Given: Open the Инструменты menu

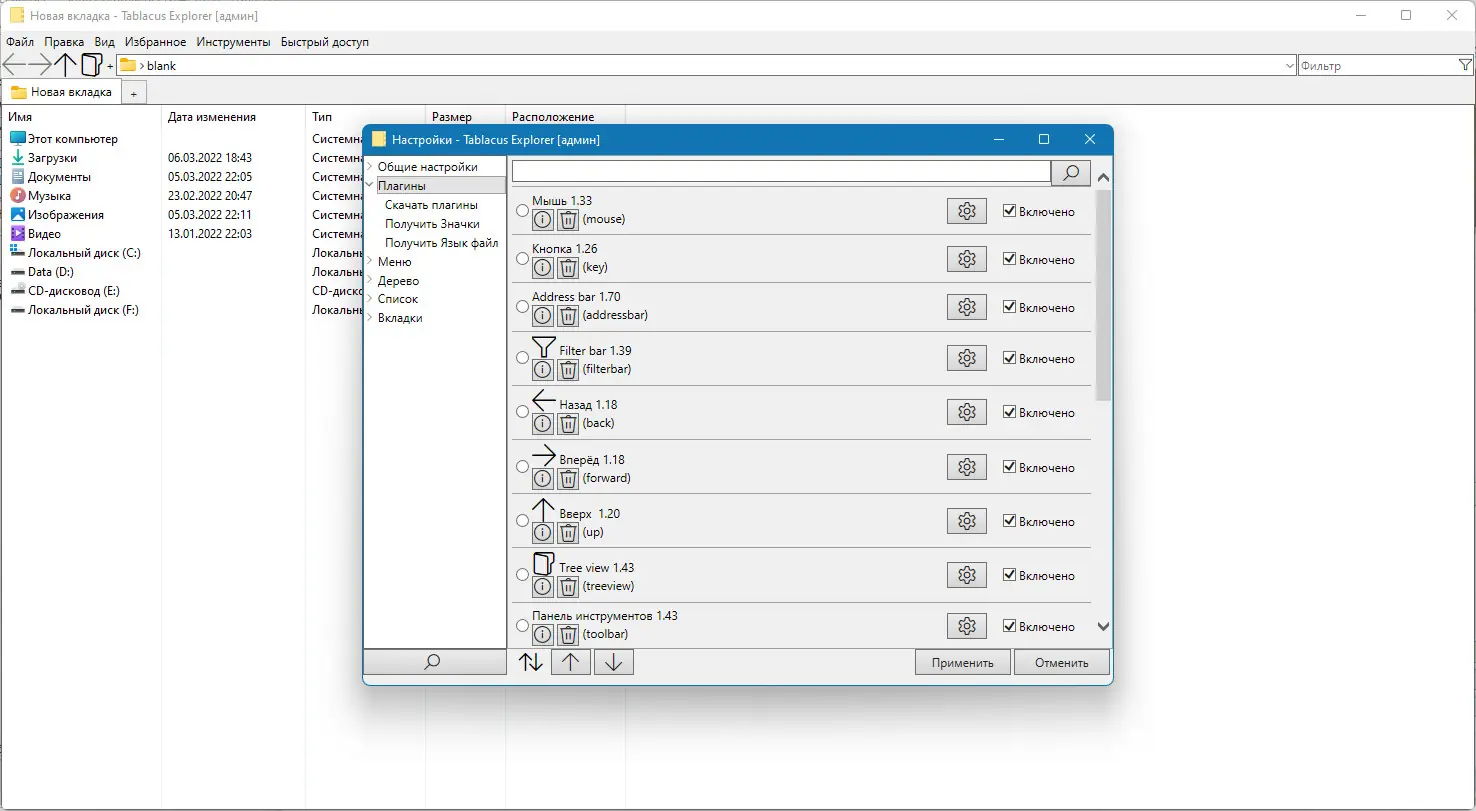Looking at the screenshot, I should pos(233,42).
